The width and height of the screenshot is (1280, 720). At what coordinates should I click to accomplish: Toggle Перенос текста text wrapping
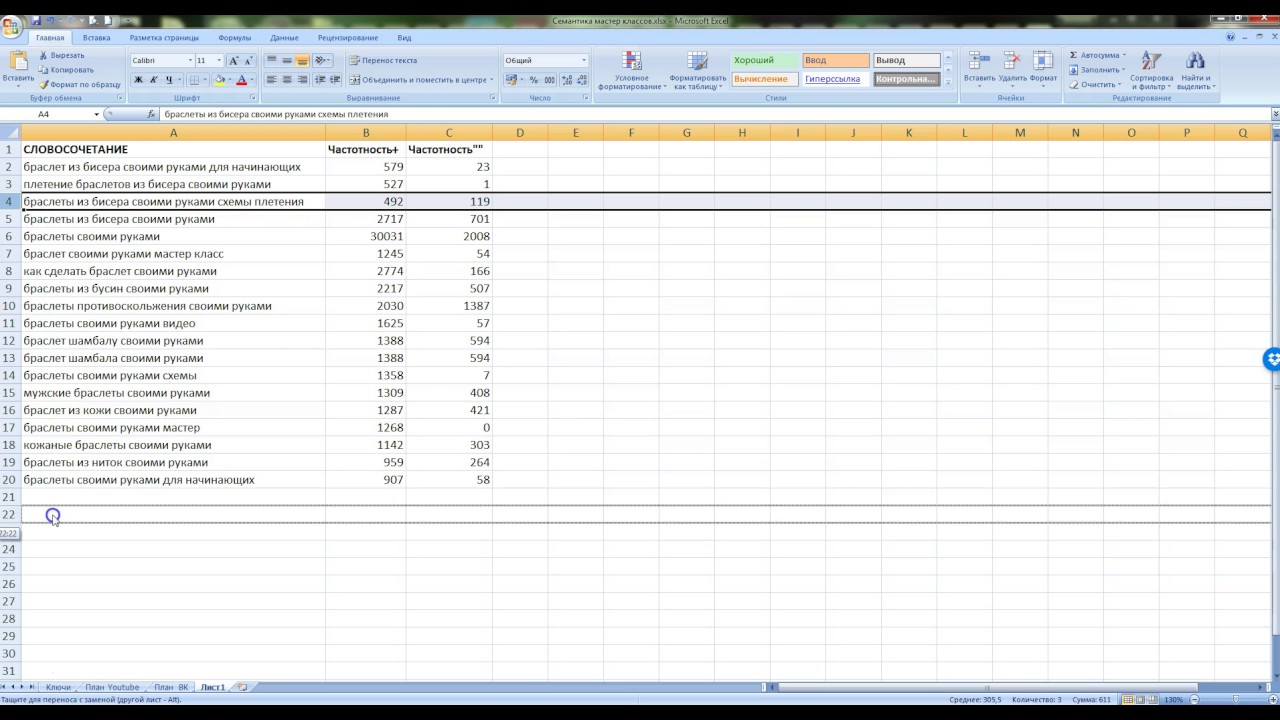383,61
